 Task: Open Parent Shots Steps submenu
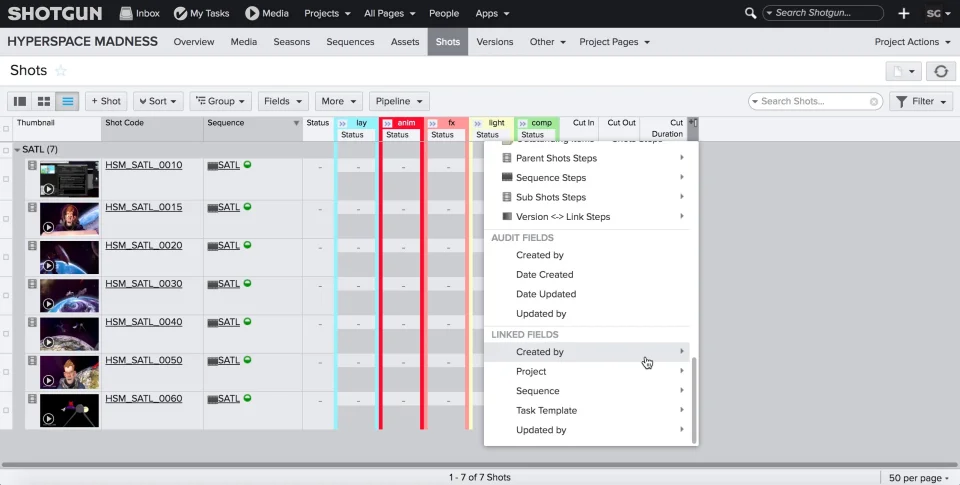point(587,158)
